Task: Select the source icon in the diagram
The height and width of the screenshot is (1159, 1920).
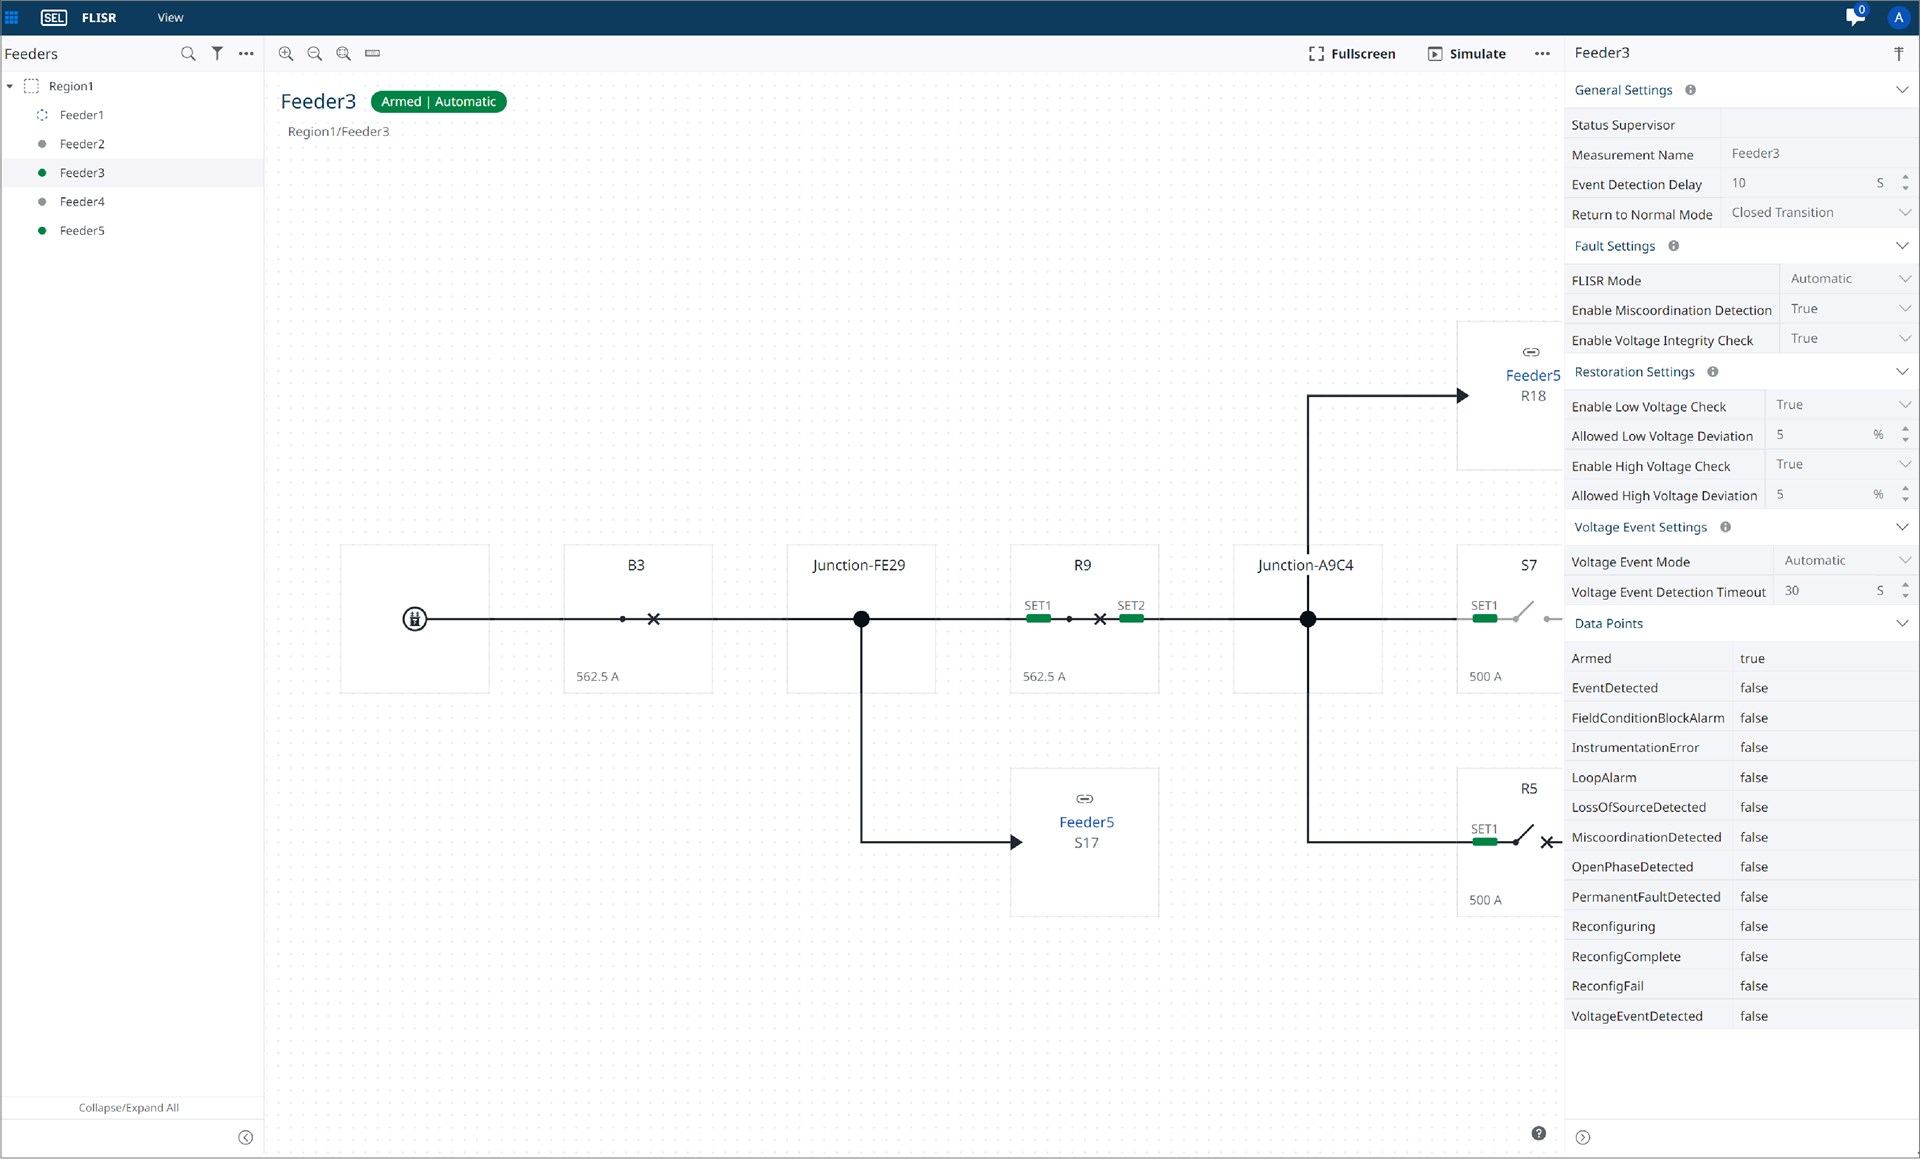Action: tap(415, 619)
